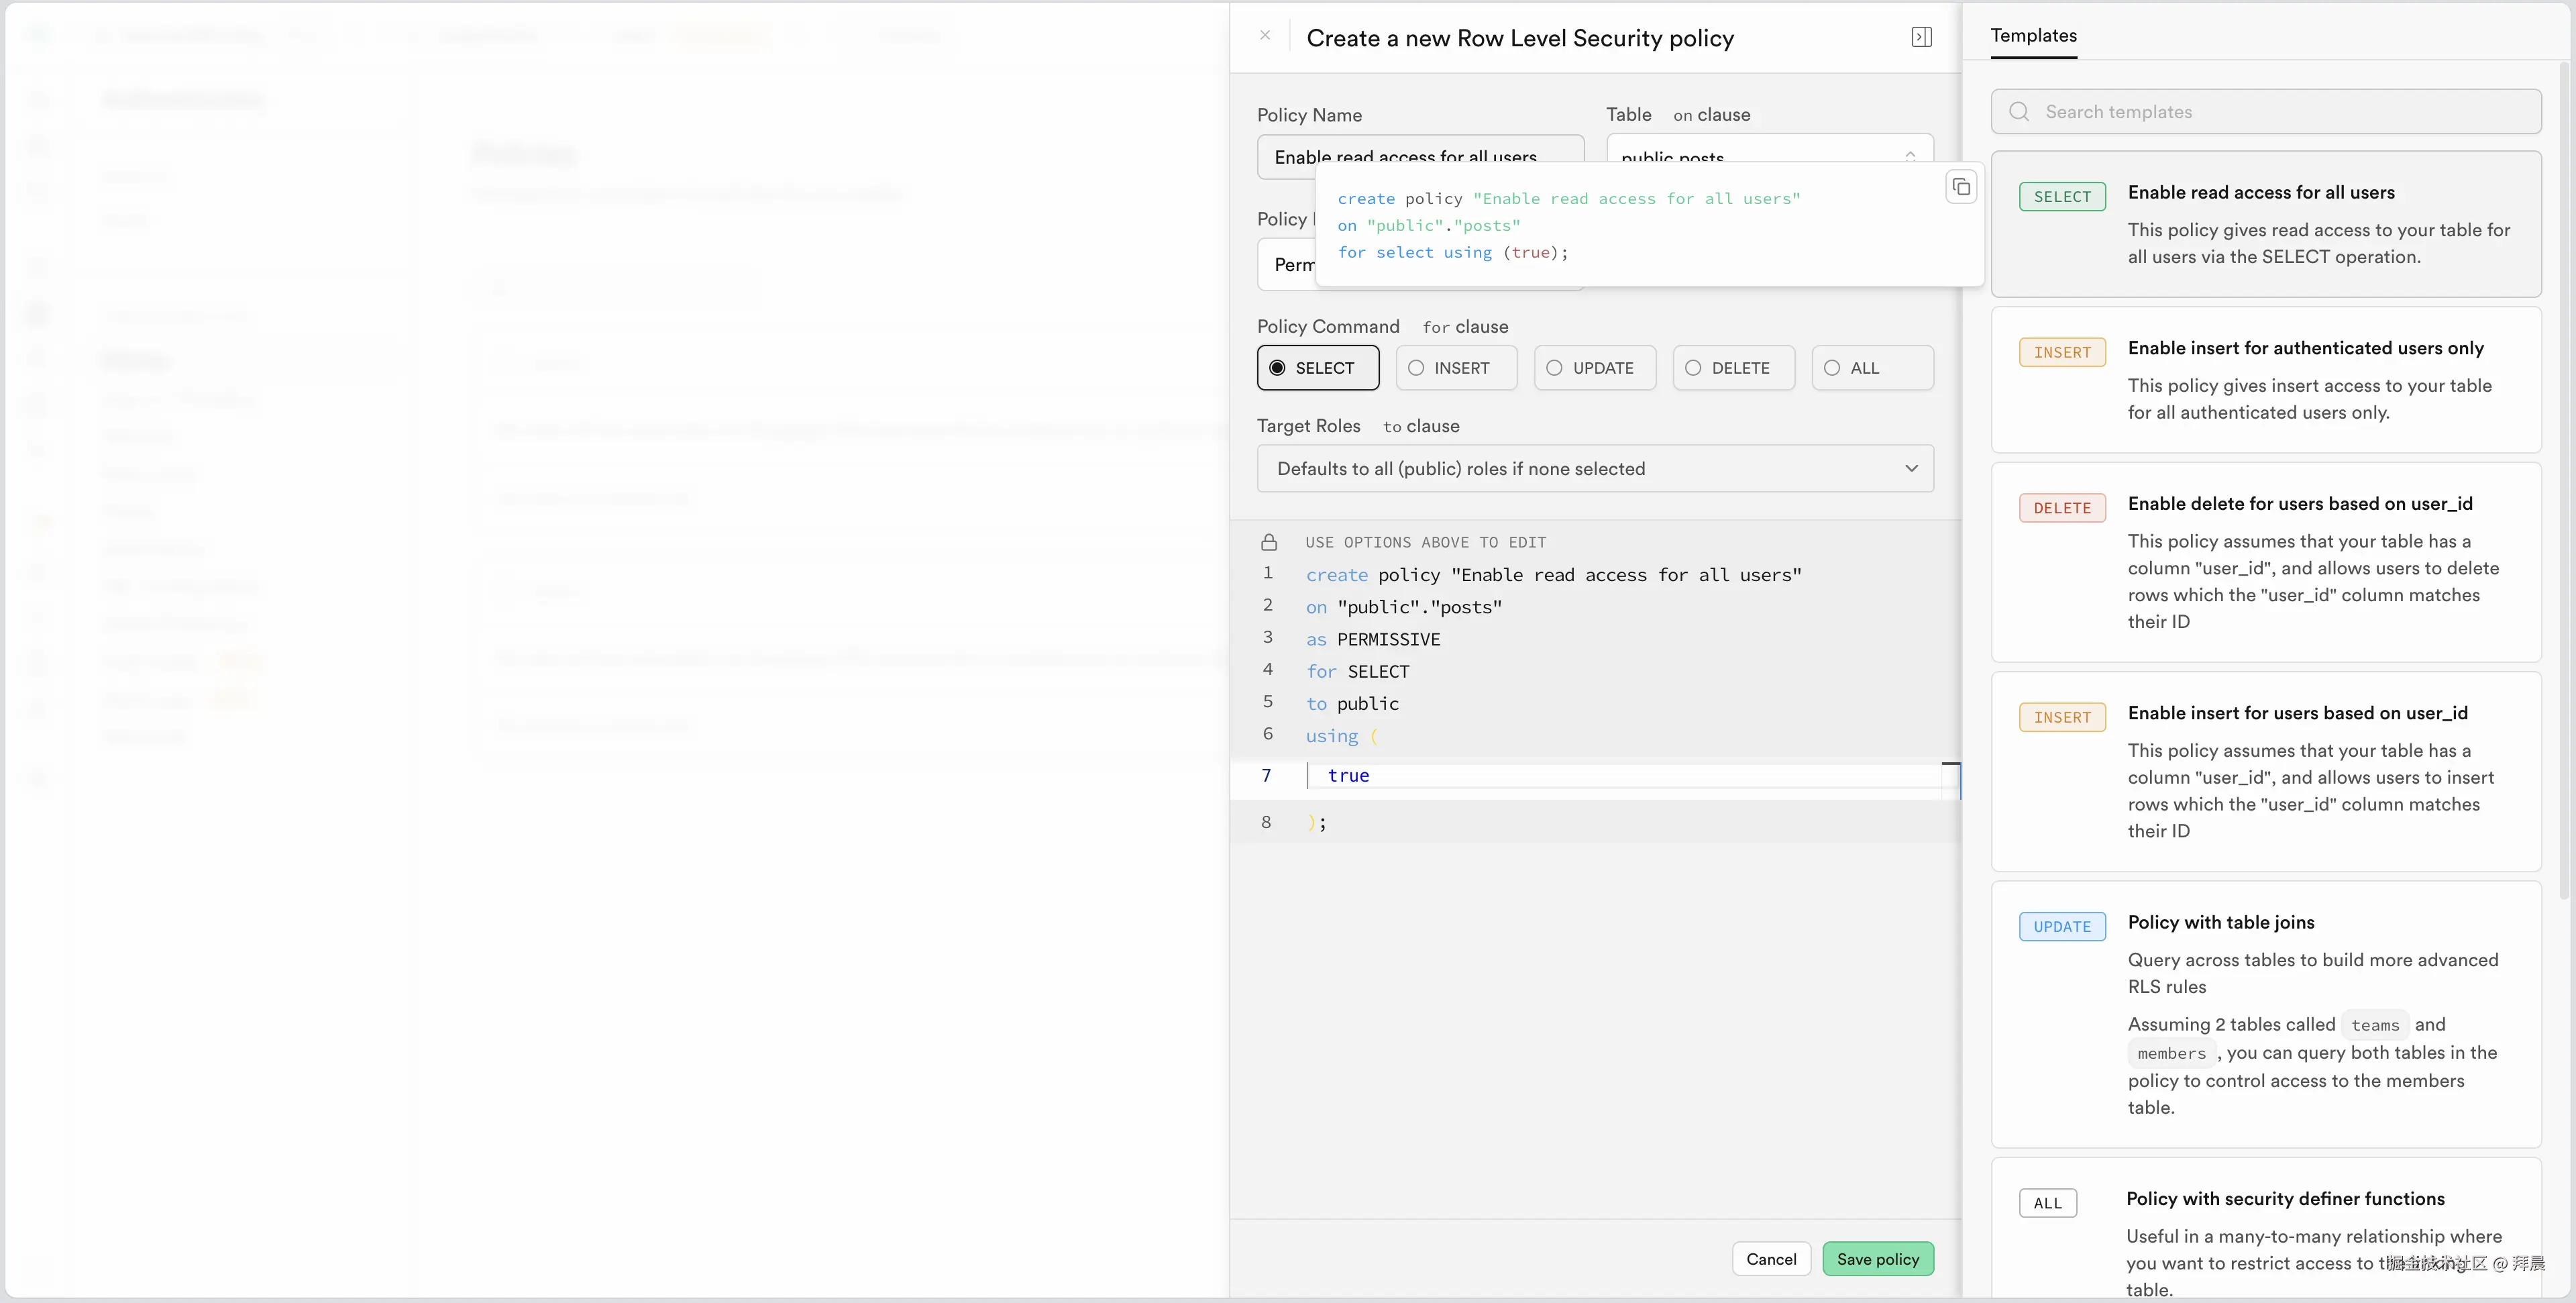Screen dimensions: 2576x1303
Task: Click the DELETE badge template tag
Action: click(x=2061, y=508)
